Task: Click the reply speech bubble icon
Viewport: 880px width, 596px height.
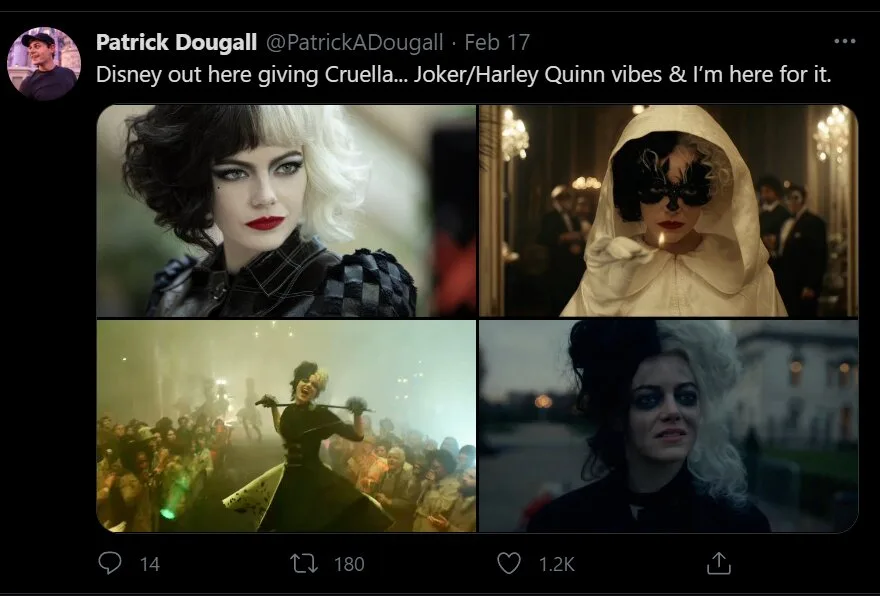Action: [x=110, y=563]
